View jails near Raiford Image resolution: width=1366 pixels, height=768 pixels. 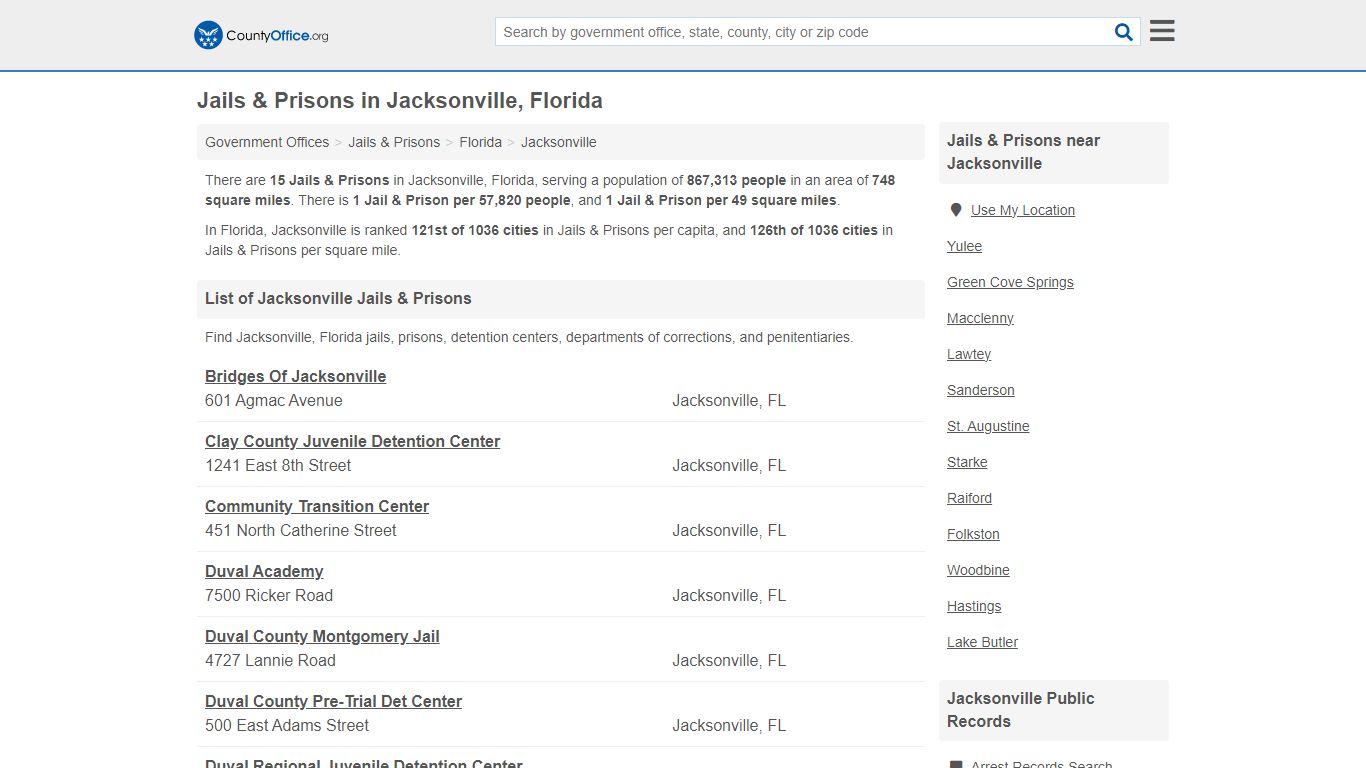click(x=969, y=498)
